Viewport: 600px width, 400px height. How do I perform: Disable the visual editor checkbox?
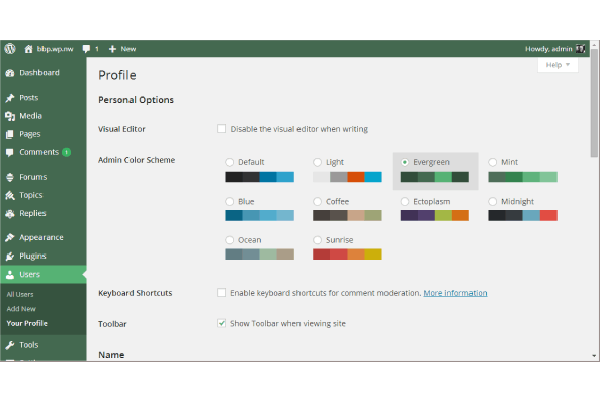click(222, 129)
